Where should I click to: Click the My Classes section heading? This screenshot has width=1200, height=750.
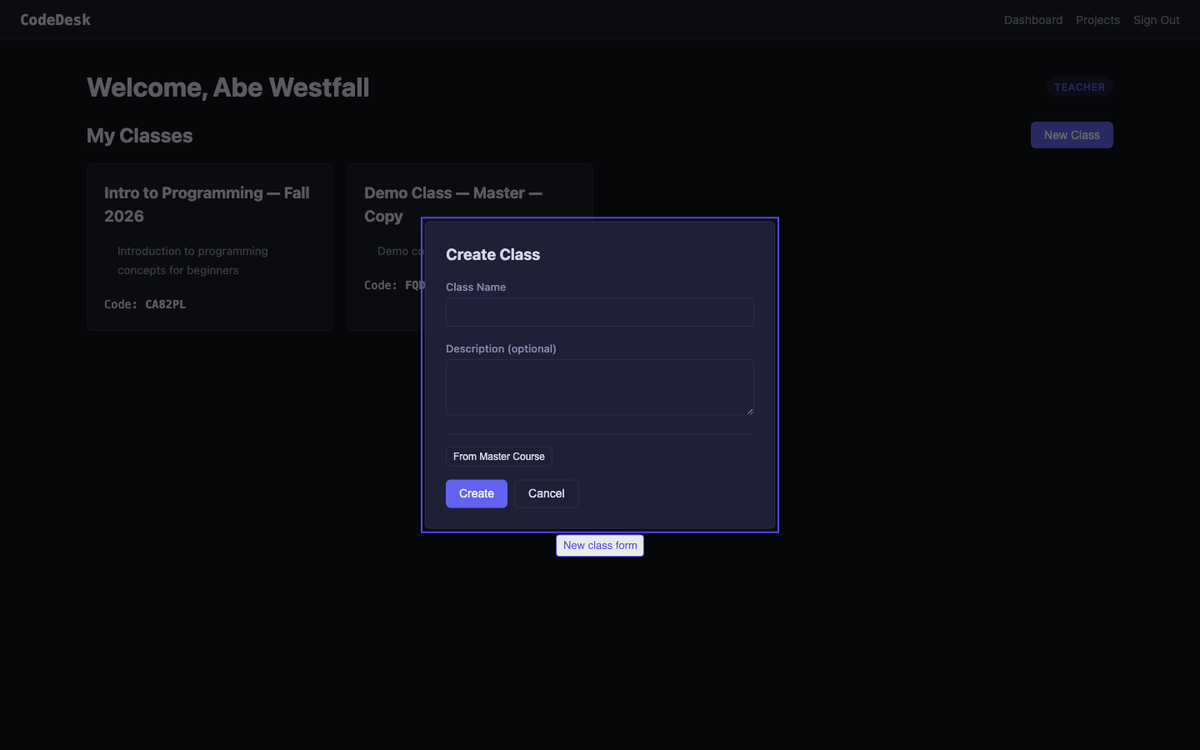[x=140, y=136]
